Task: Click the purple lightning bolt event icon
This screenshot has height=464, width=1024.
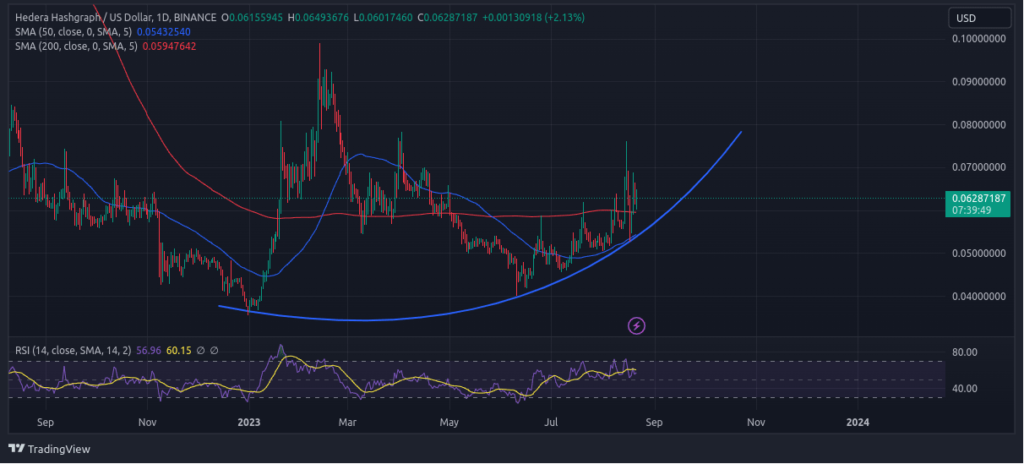Action: pyautogui.click(x=636, y=325)
